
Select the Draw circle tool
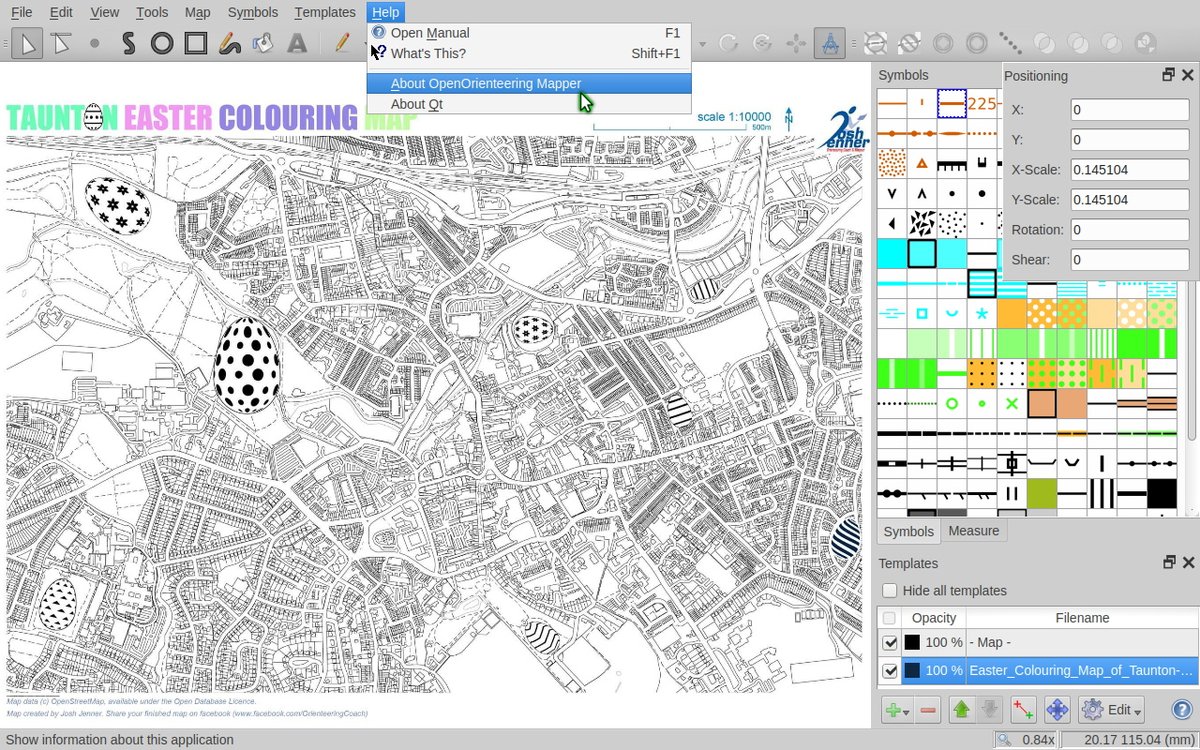pyautogui.click(x=162, y=43)
